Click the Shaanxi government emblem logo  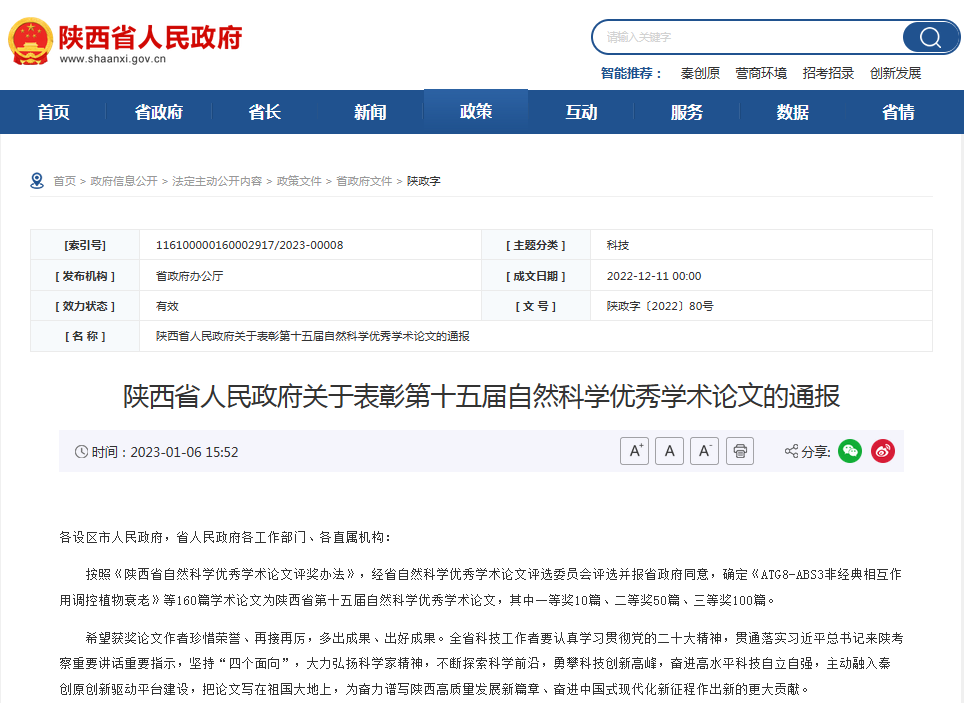[31, 41]
